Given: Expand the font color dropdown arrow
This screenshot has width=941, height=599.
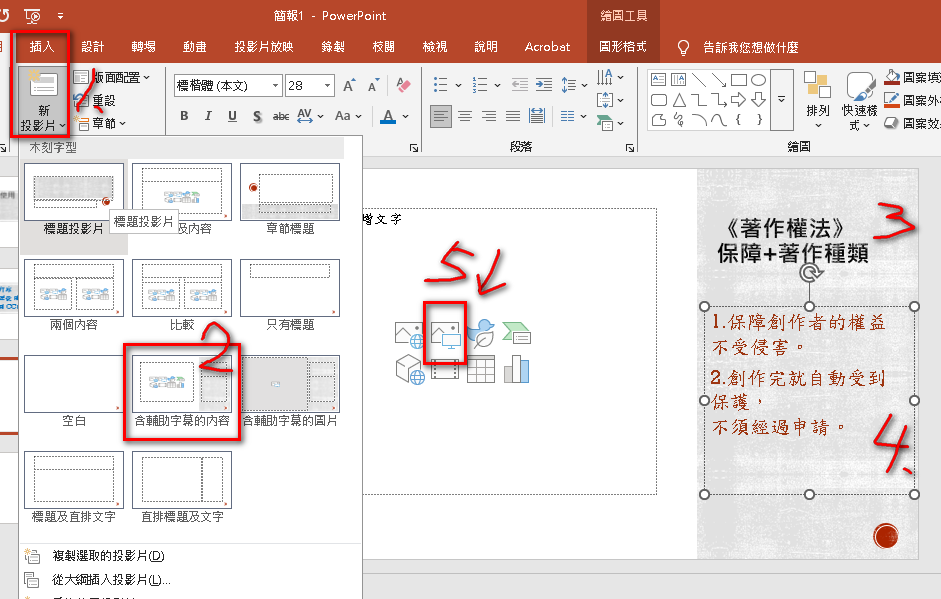Looking at the screenshot, I should 406,116.
